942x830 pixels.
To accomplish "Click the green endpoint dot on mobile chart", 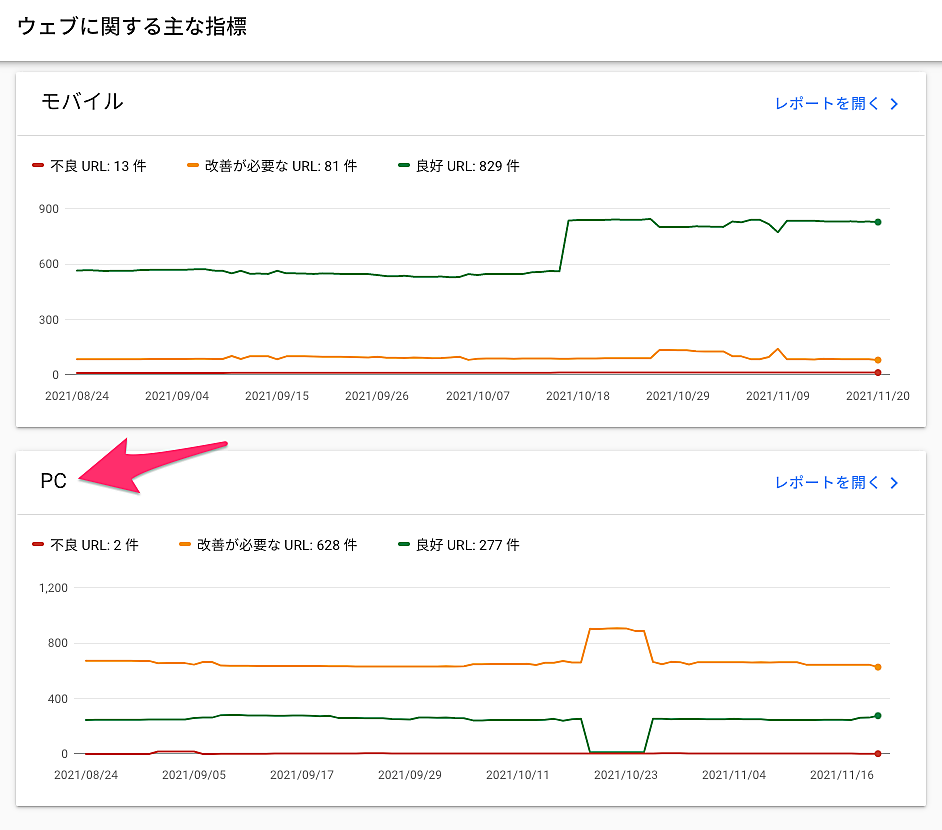I will pos(878,222).
